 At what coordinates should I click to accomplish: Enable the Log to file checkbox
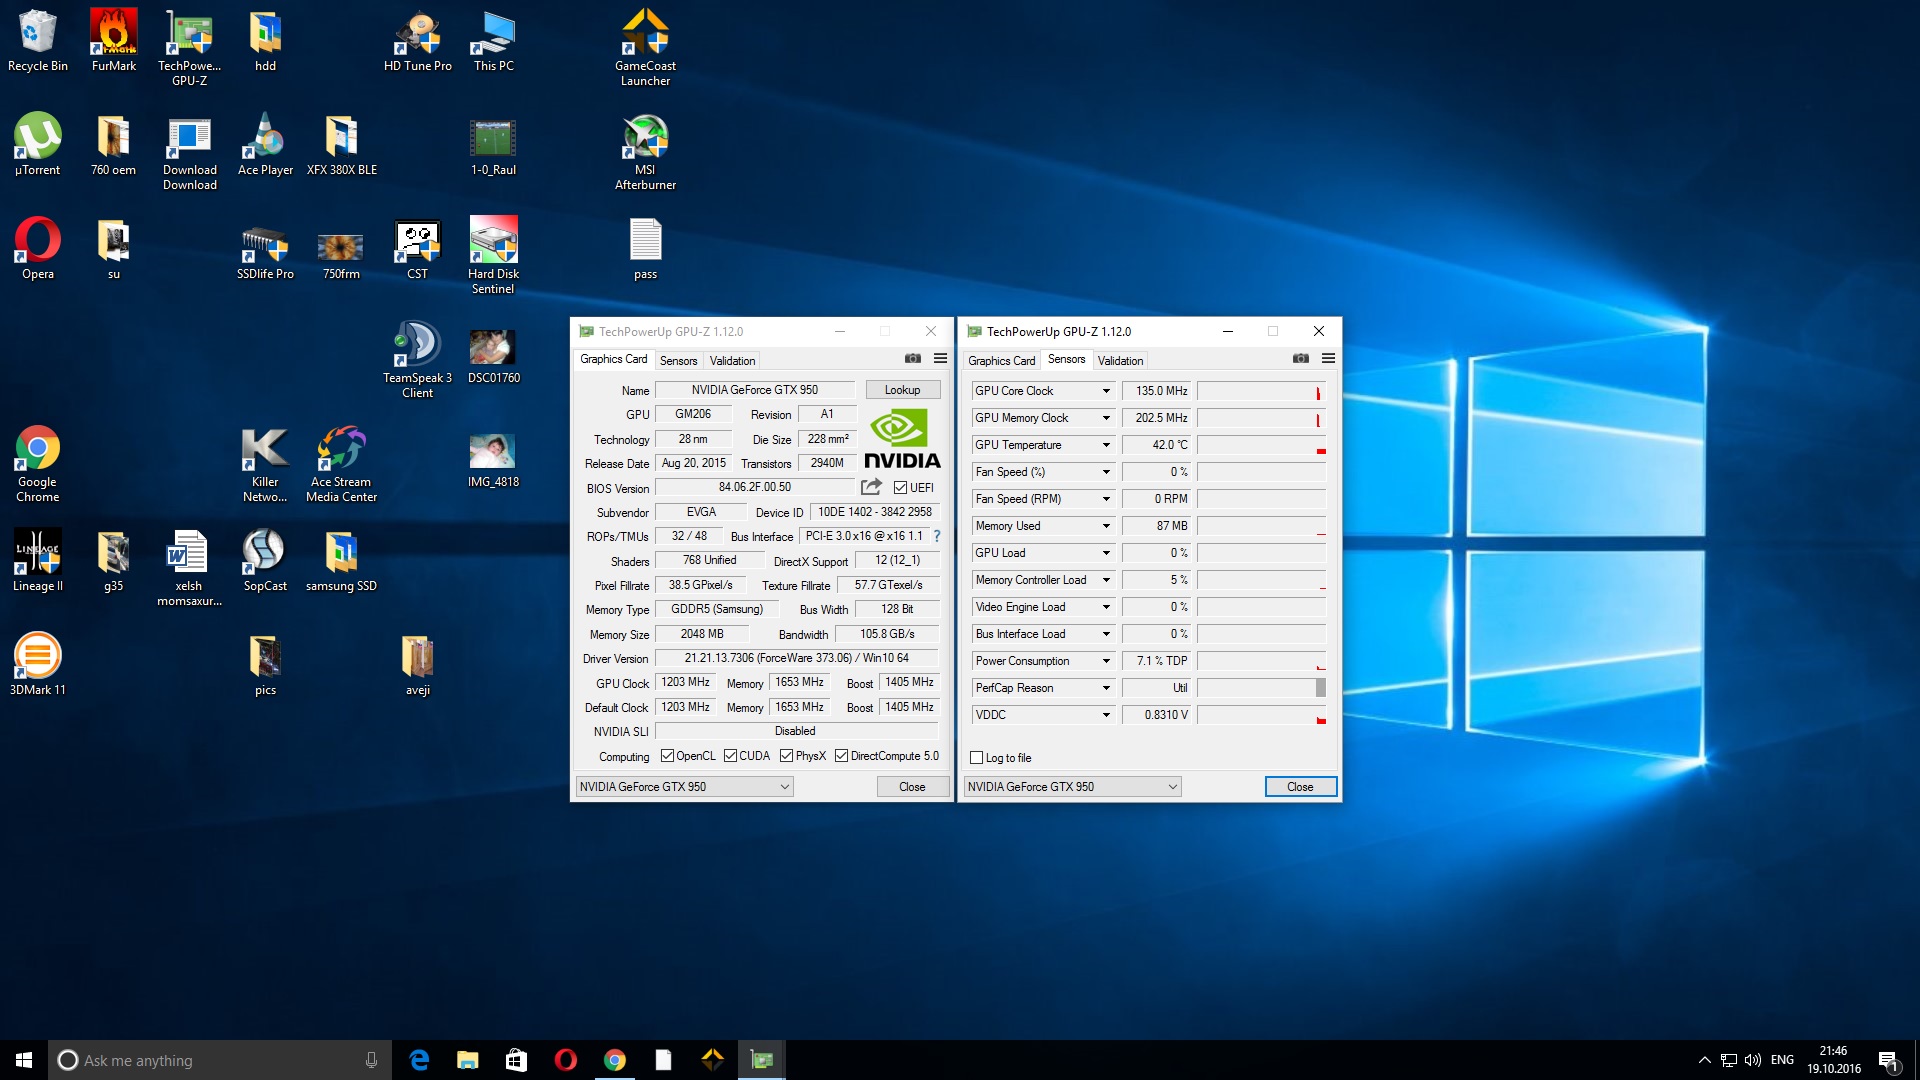pos(977,758)
